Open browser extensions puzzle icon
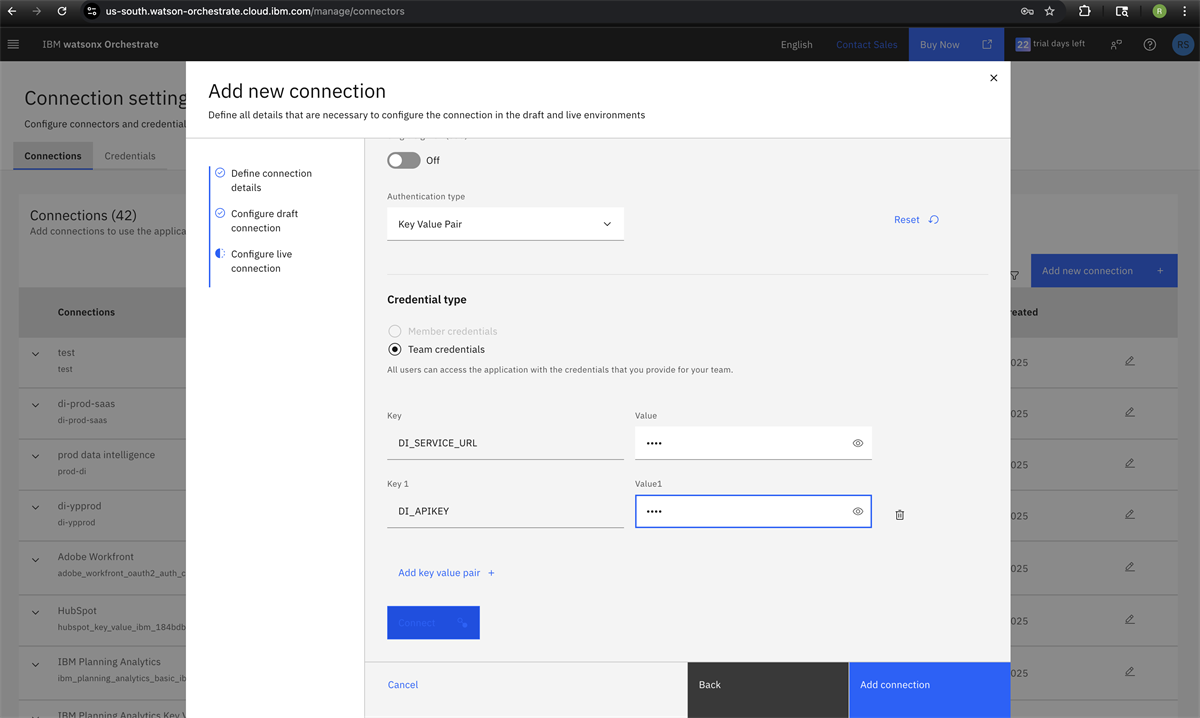This screenshot has height=718, width=1200. (x=1085, y=11)
